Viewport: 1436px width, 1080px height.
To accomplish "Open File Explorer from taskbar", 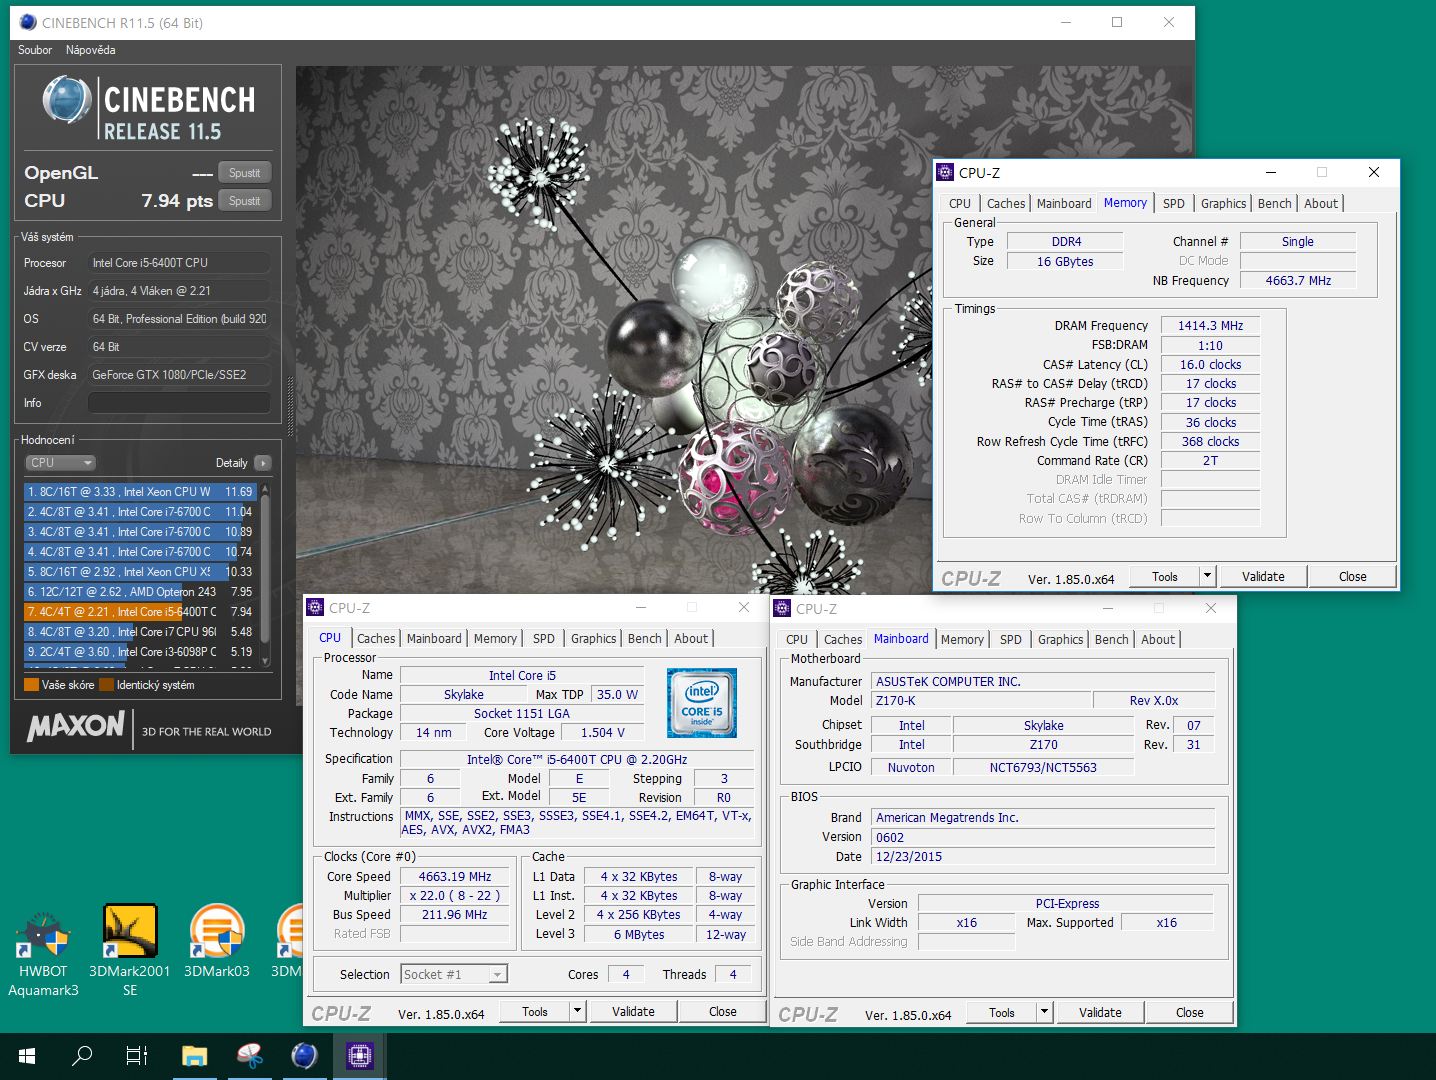I will click(194, 1056).
